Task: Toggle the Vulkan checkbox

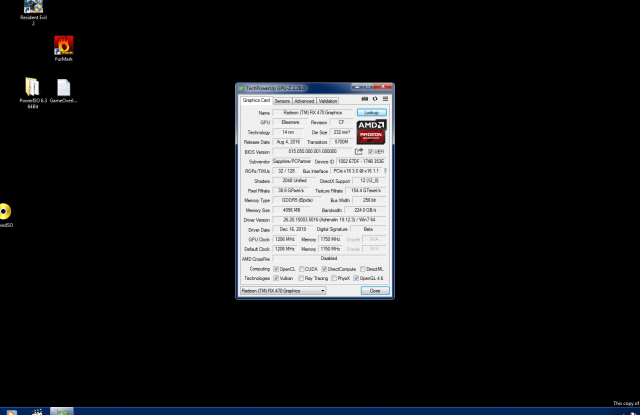Action: coord(276,278)
